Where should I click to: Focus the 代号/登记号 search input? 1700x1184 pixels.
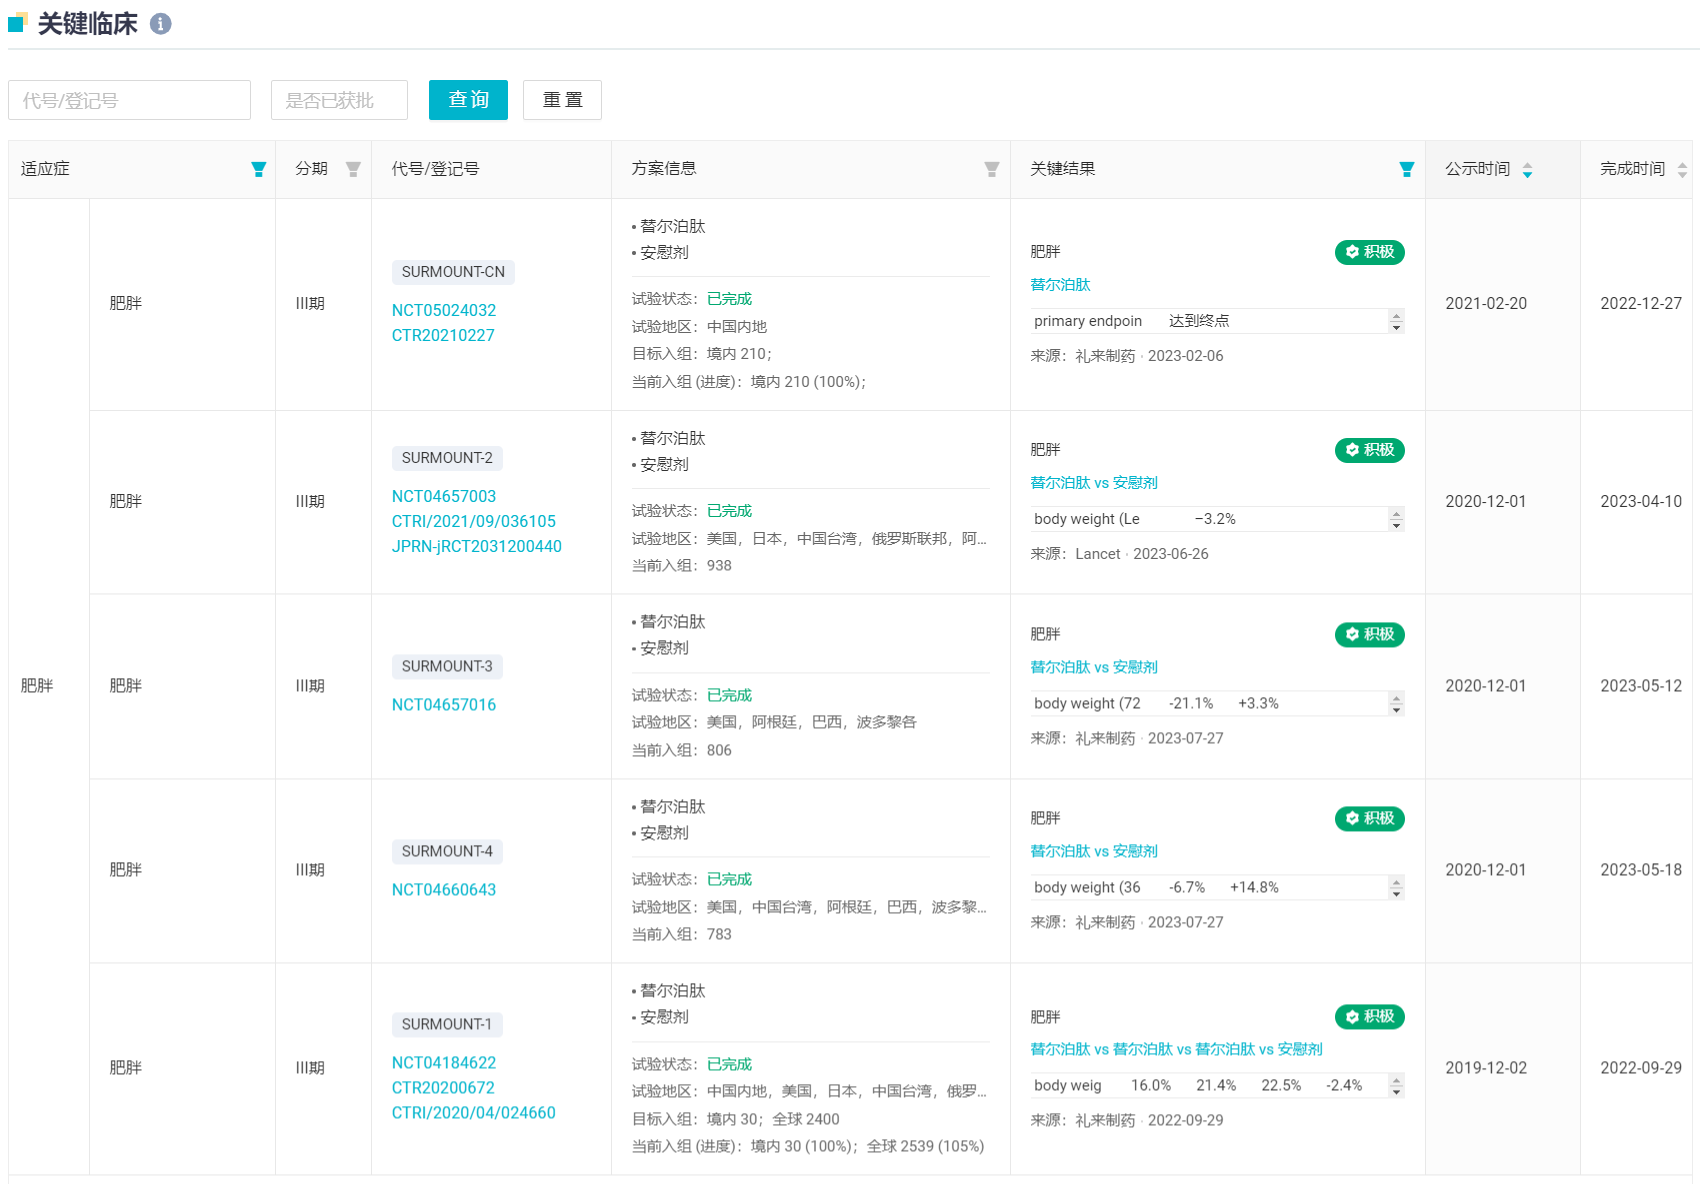click(x=129, y=100)
